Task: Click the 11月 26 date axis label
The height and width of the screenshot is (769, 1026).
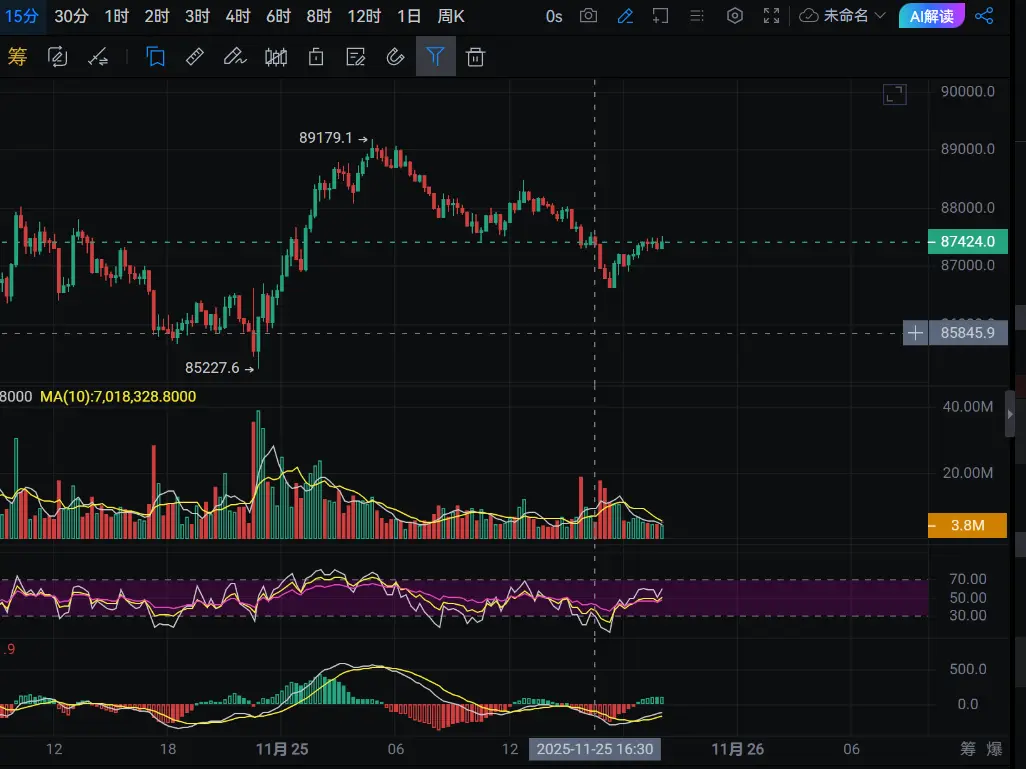Action: point(737,749)
